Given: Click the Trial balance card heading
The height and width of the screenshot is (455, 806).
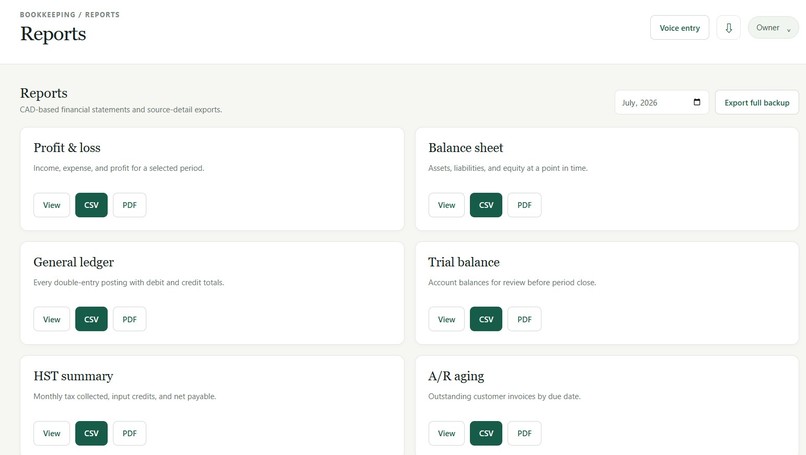Looking at the screenshot, I should [x=464, y=262].
